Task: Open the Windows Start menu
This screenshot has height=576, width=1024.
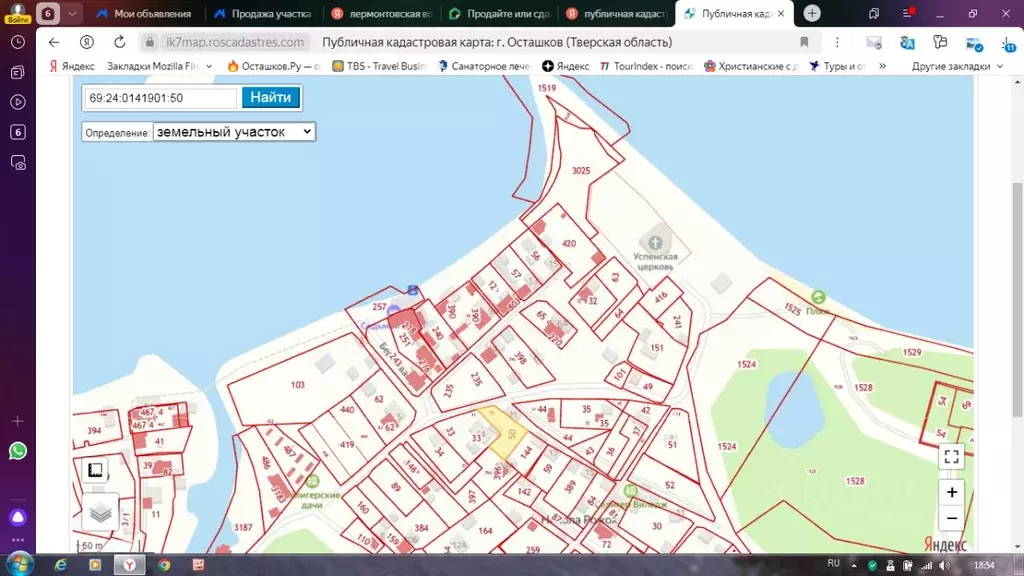Action: [19, 564]
